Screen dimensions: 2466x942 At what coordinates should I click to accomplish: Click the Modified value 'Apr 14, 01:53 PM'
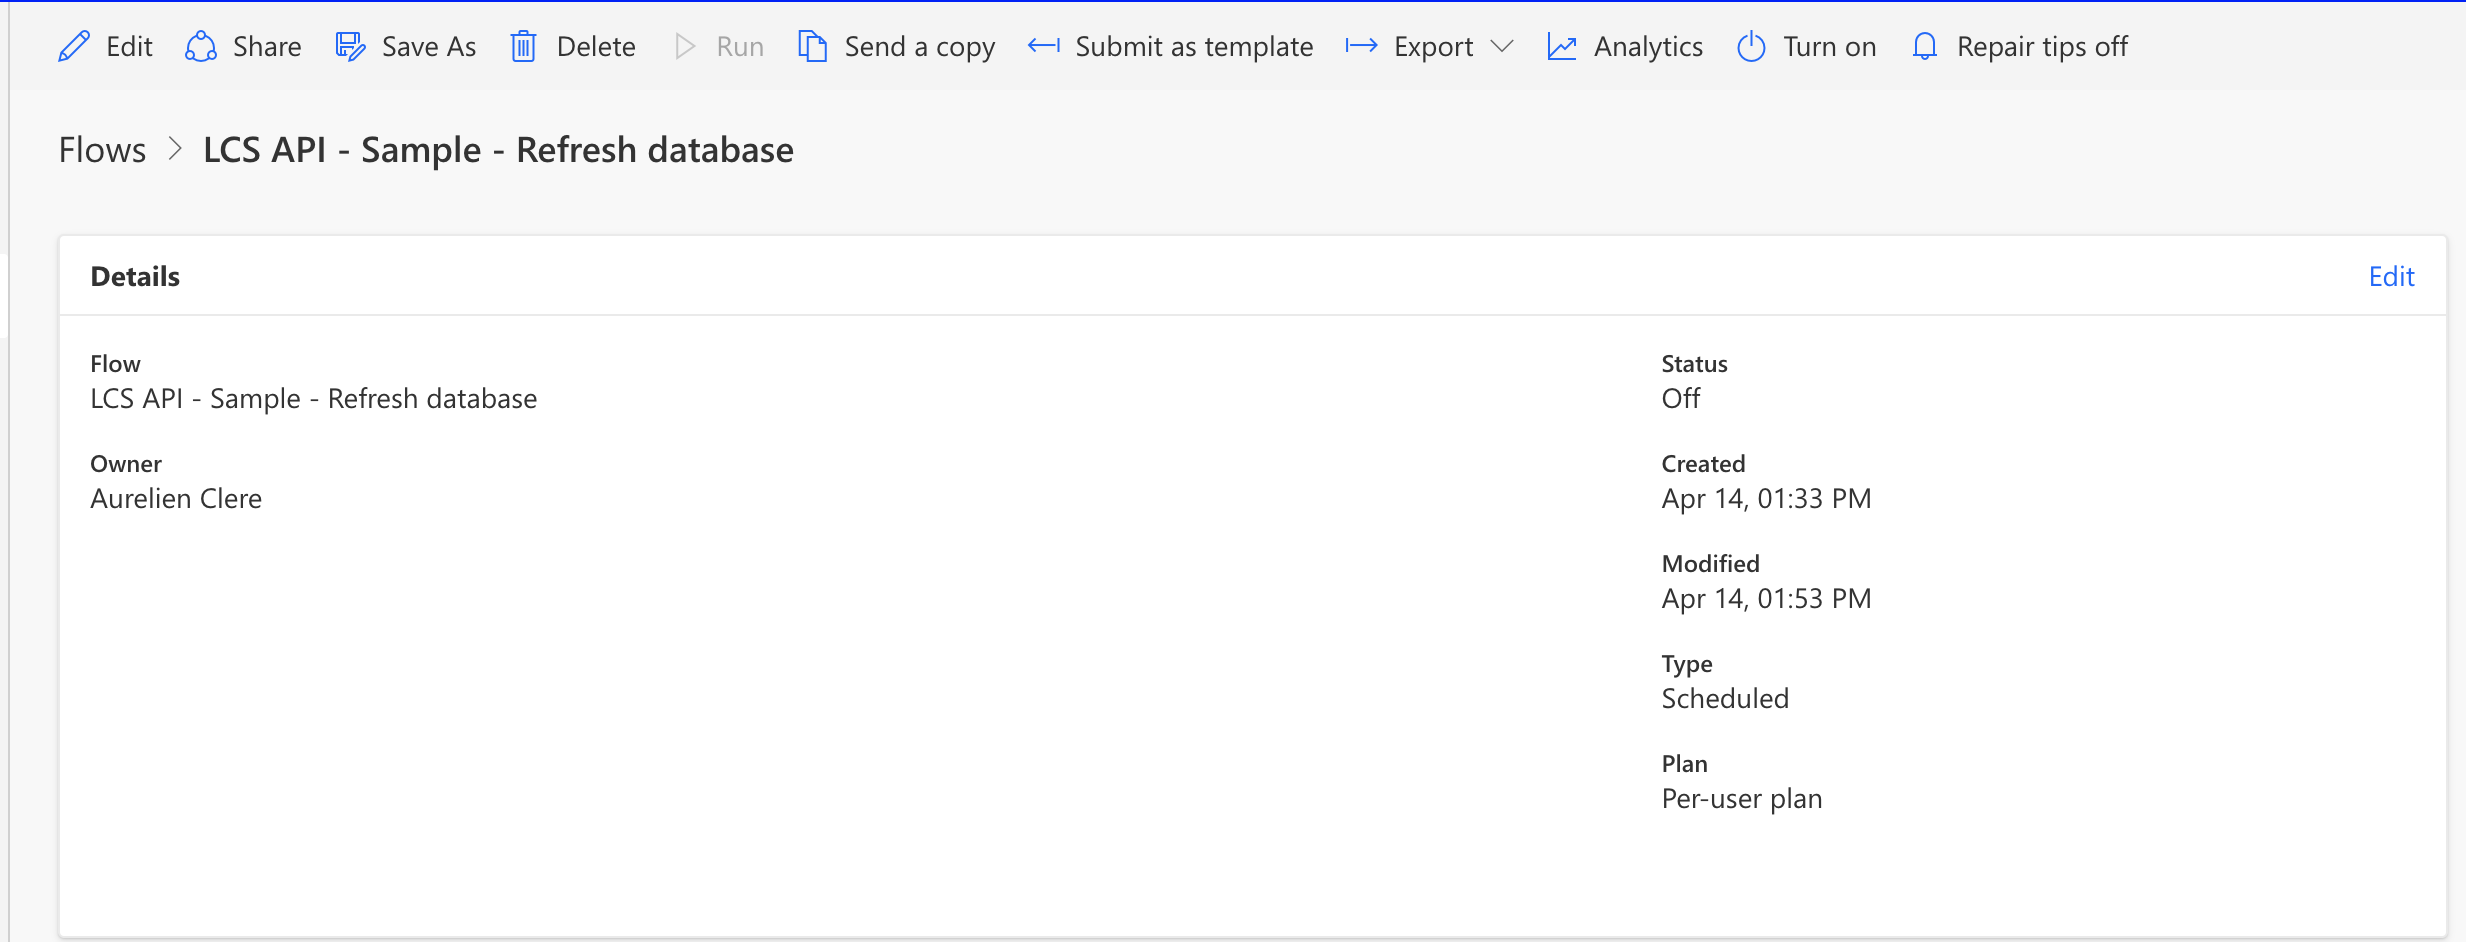(1766, 599)
